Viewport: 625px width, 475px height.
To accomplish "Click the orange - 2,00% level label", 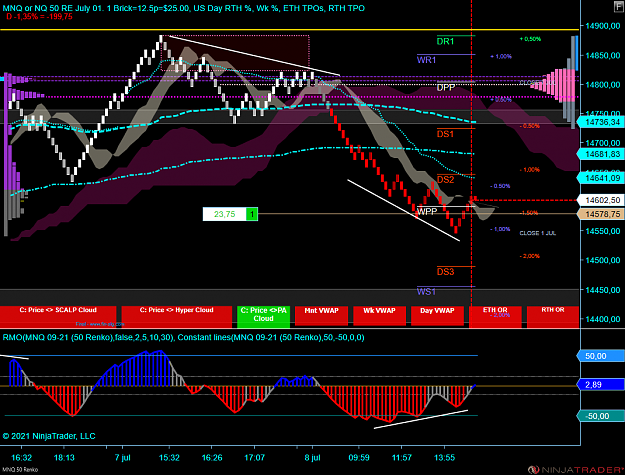I will [x=530, y=256].
